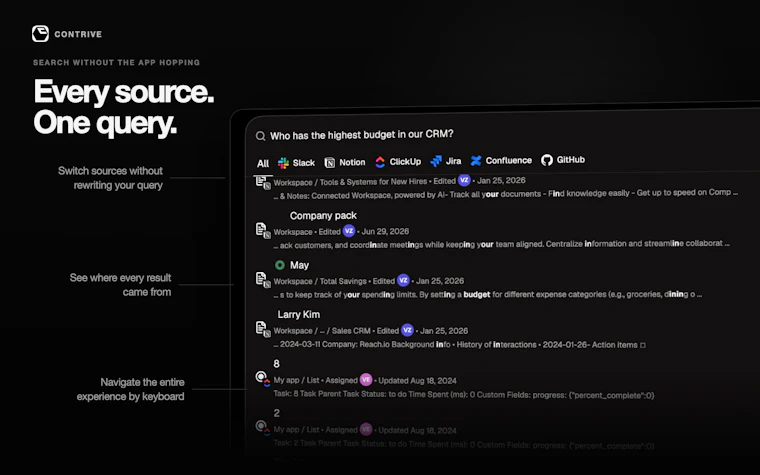Click green circle icon next to May
The image size is (760, 475).
pyautogui.click(x=280, y=265)
